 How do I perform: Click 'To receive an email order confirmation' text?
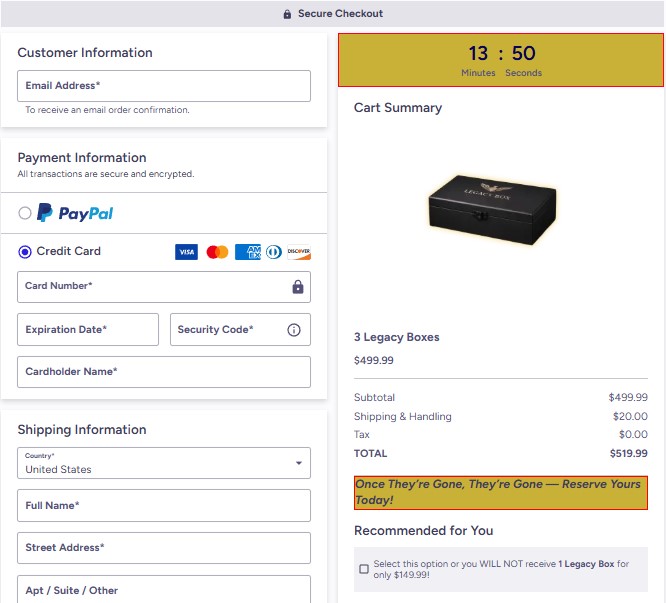coord(107,110)
